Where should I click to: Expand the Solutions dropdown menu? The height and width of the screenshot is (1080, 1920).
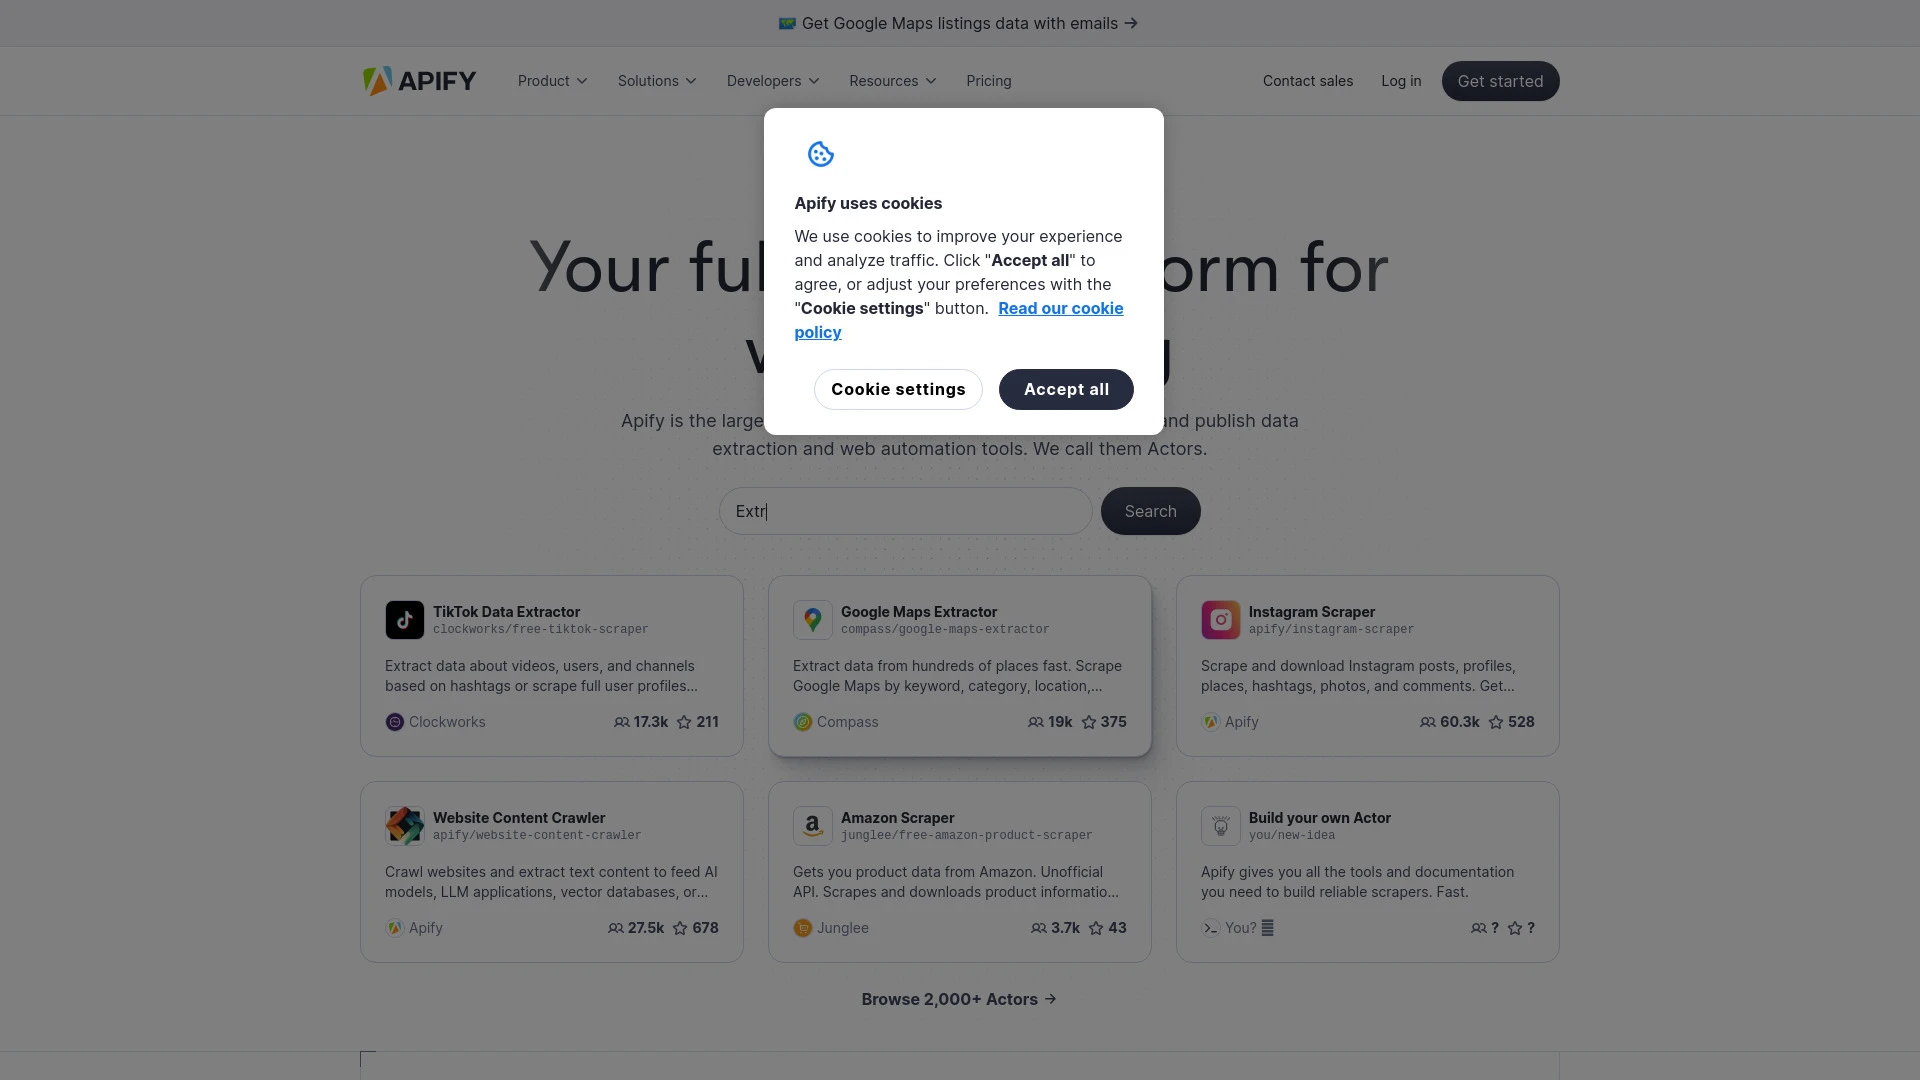tap(655, 80)
